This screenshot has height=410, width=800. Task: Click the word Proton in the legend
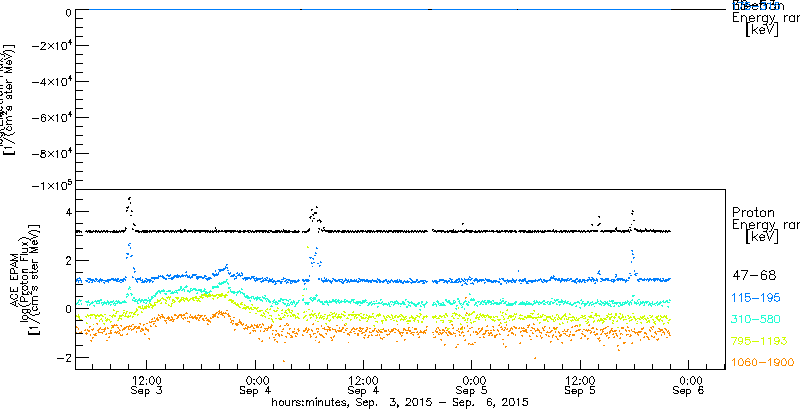point(754,213)
